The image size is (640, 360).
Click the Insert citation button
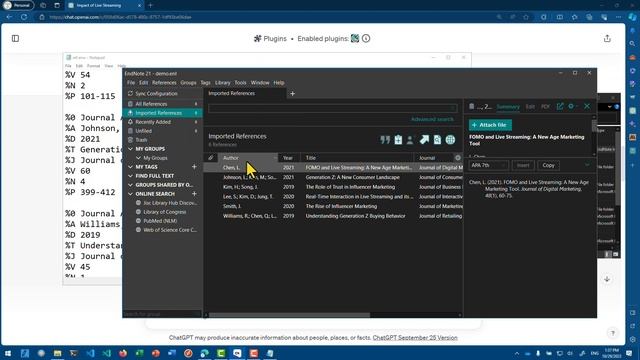(x=523, y=165)
